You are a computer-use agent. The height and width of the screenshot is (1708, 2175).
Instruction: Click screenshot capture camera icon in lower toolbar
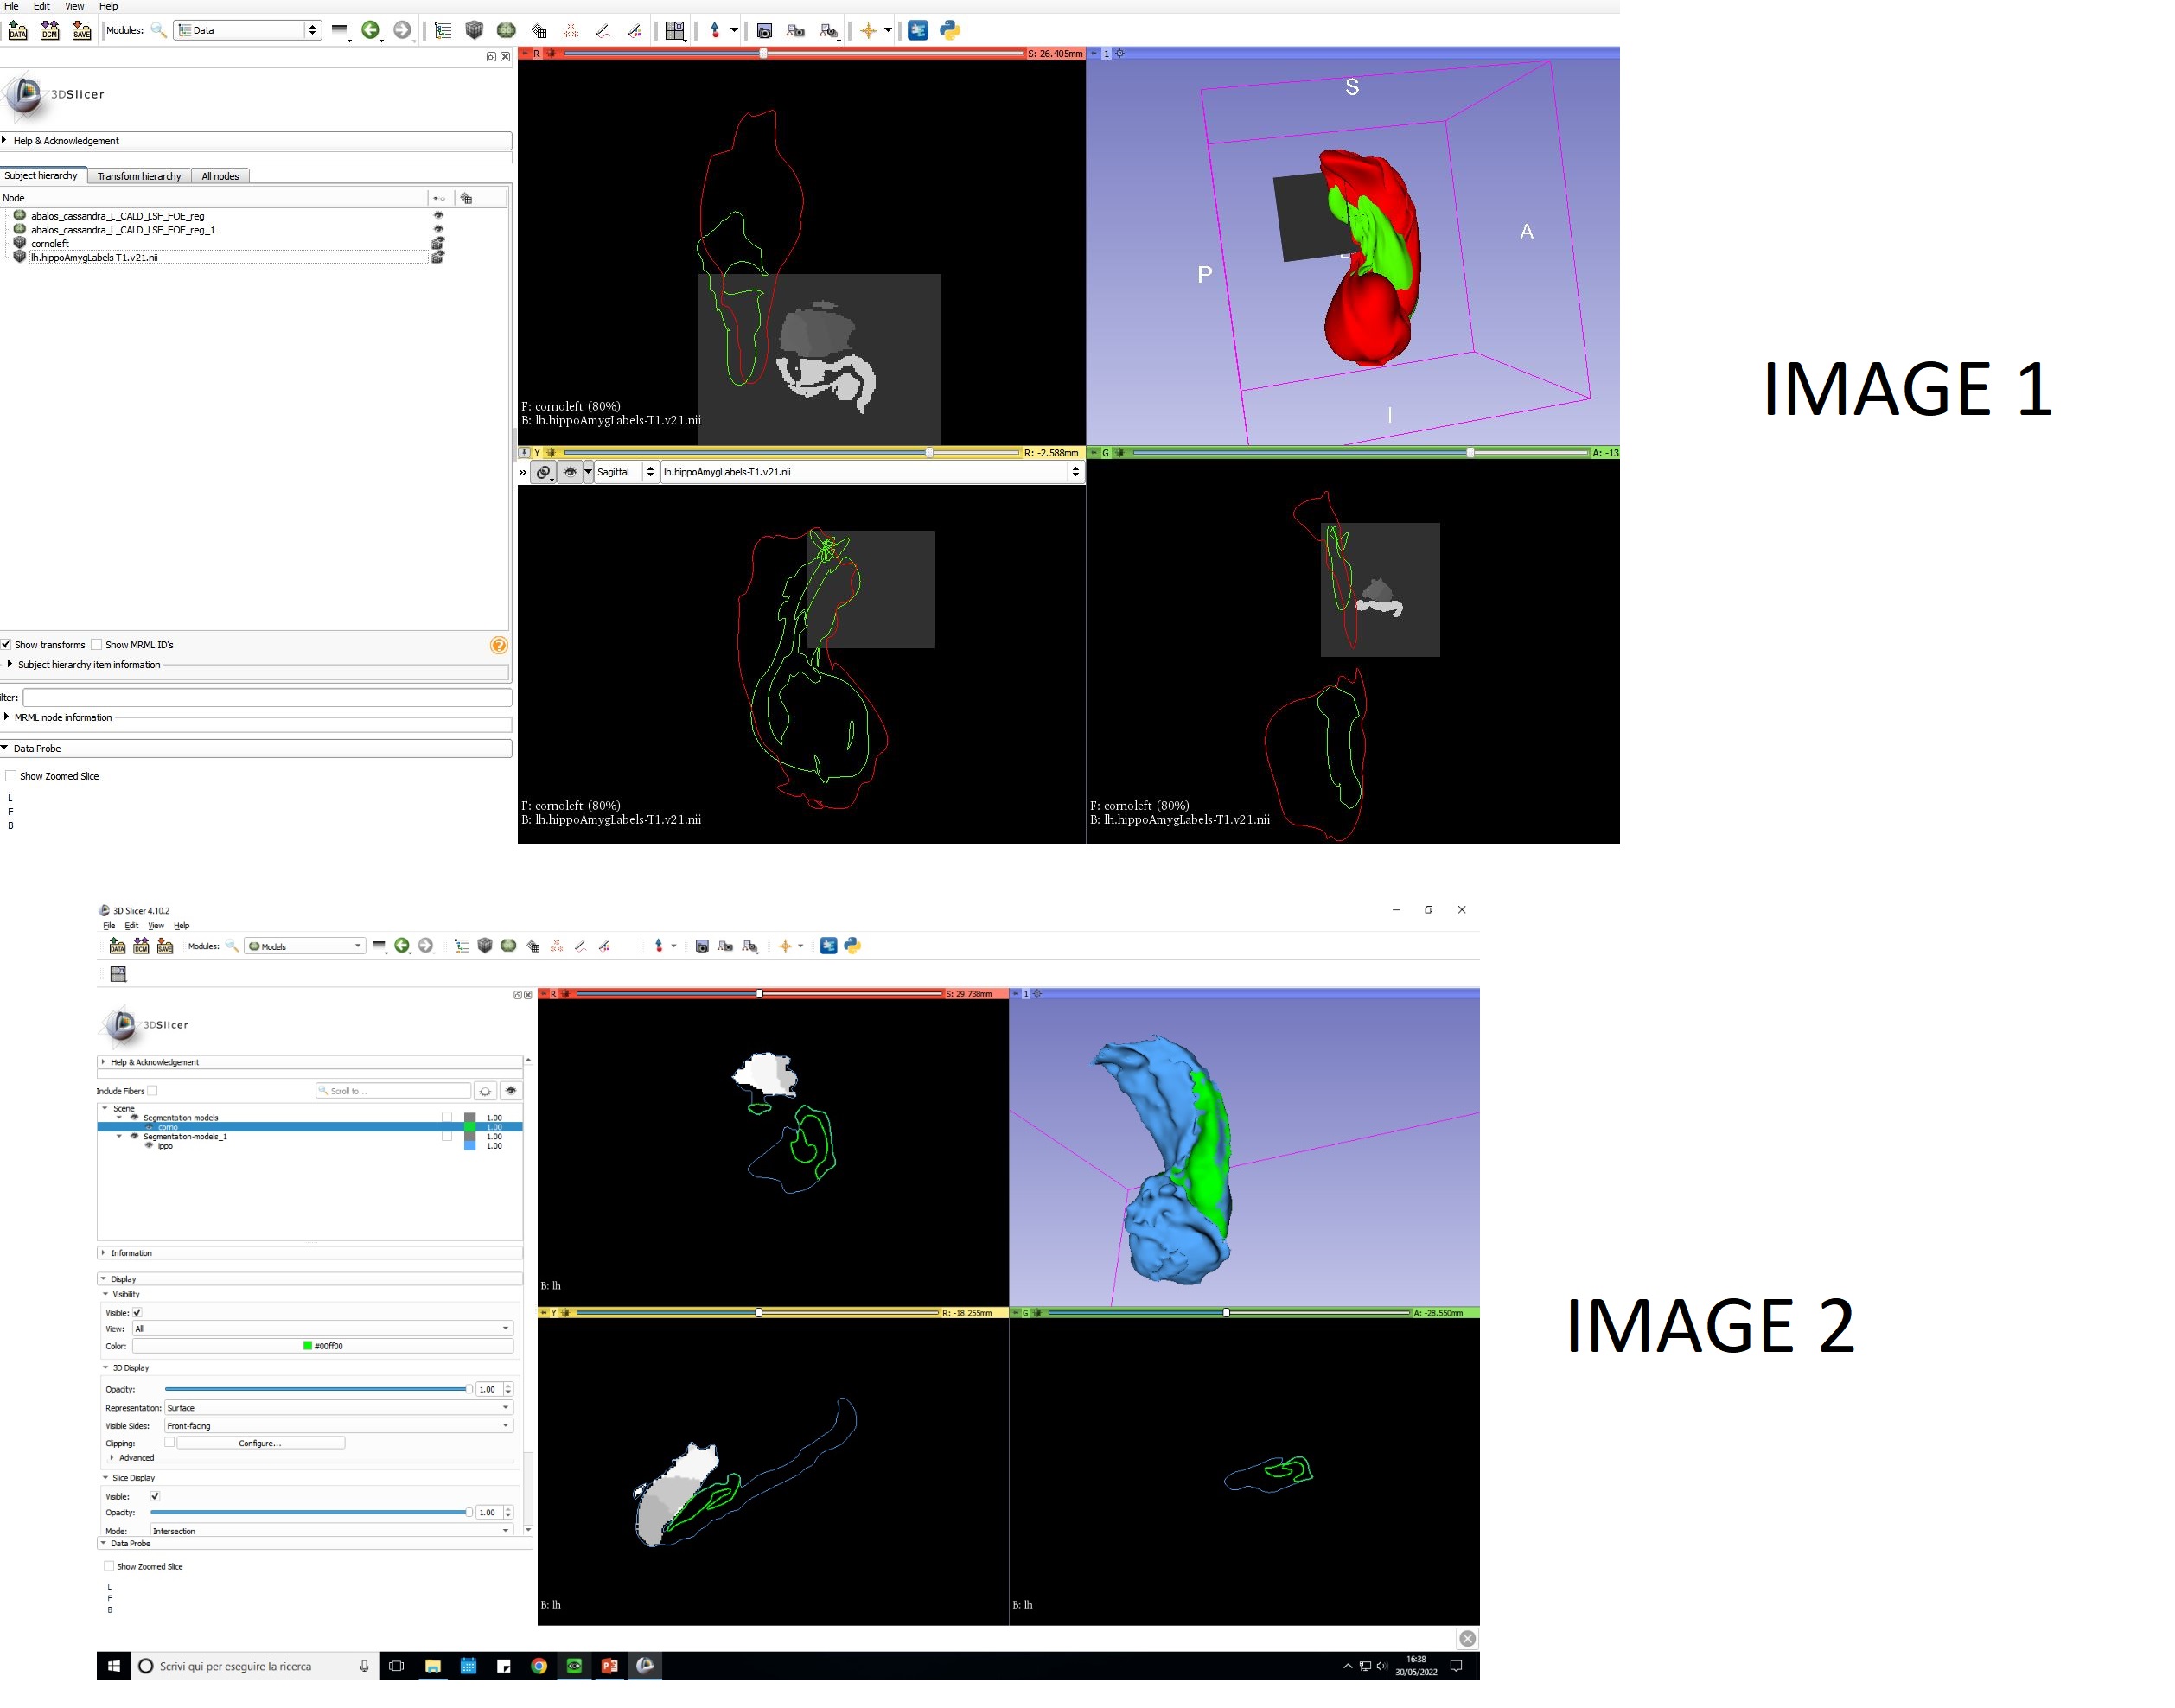coord(702,946)
